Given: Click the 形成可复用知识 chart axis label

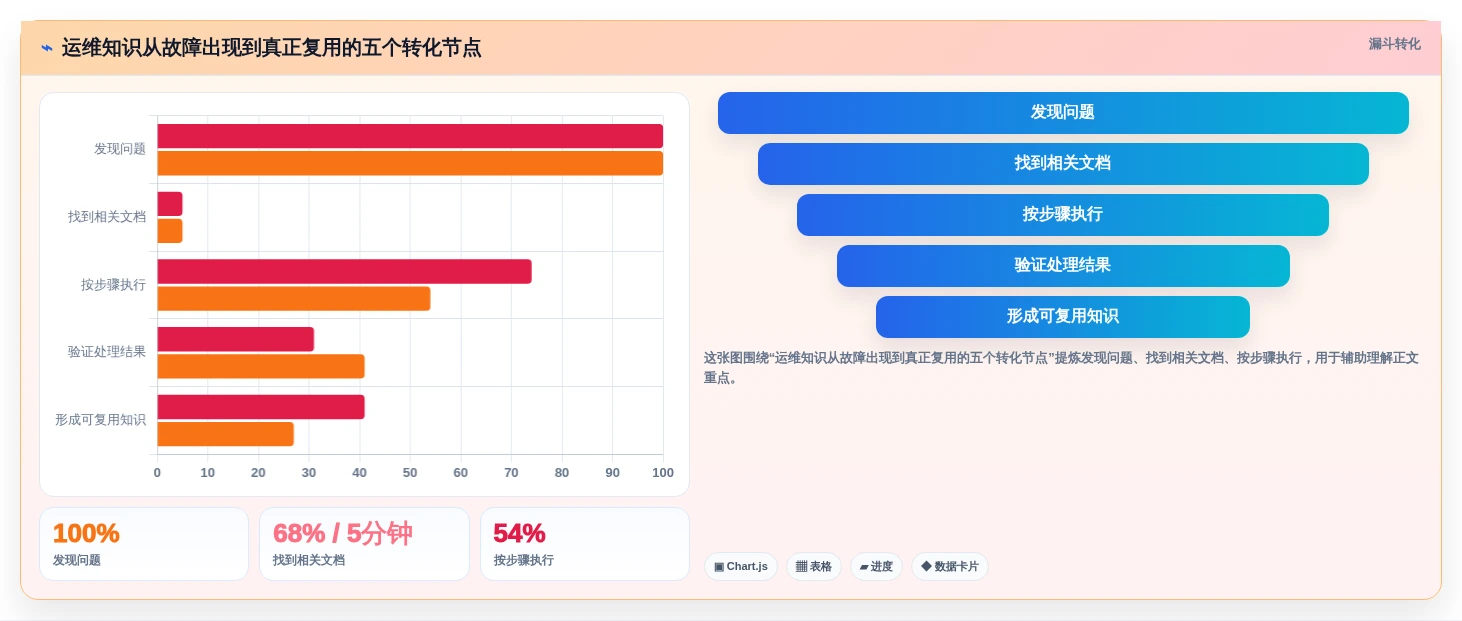Looking at the screenshot, I should pos(100,420).
